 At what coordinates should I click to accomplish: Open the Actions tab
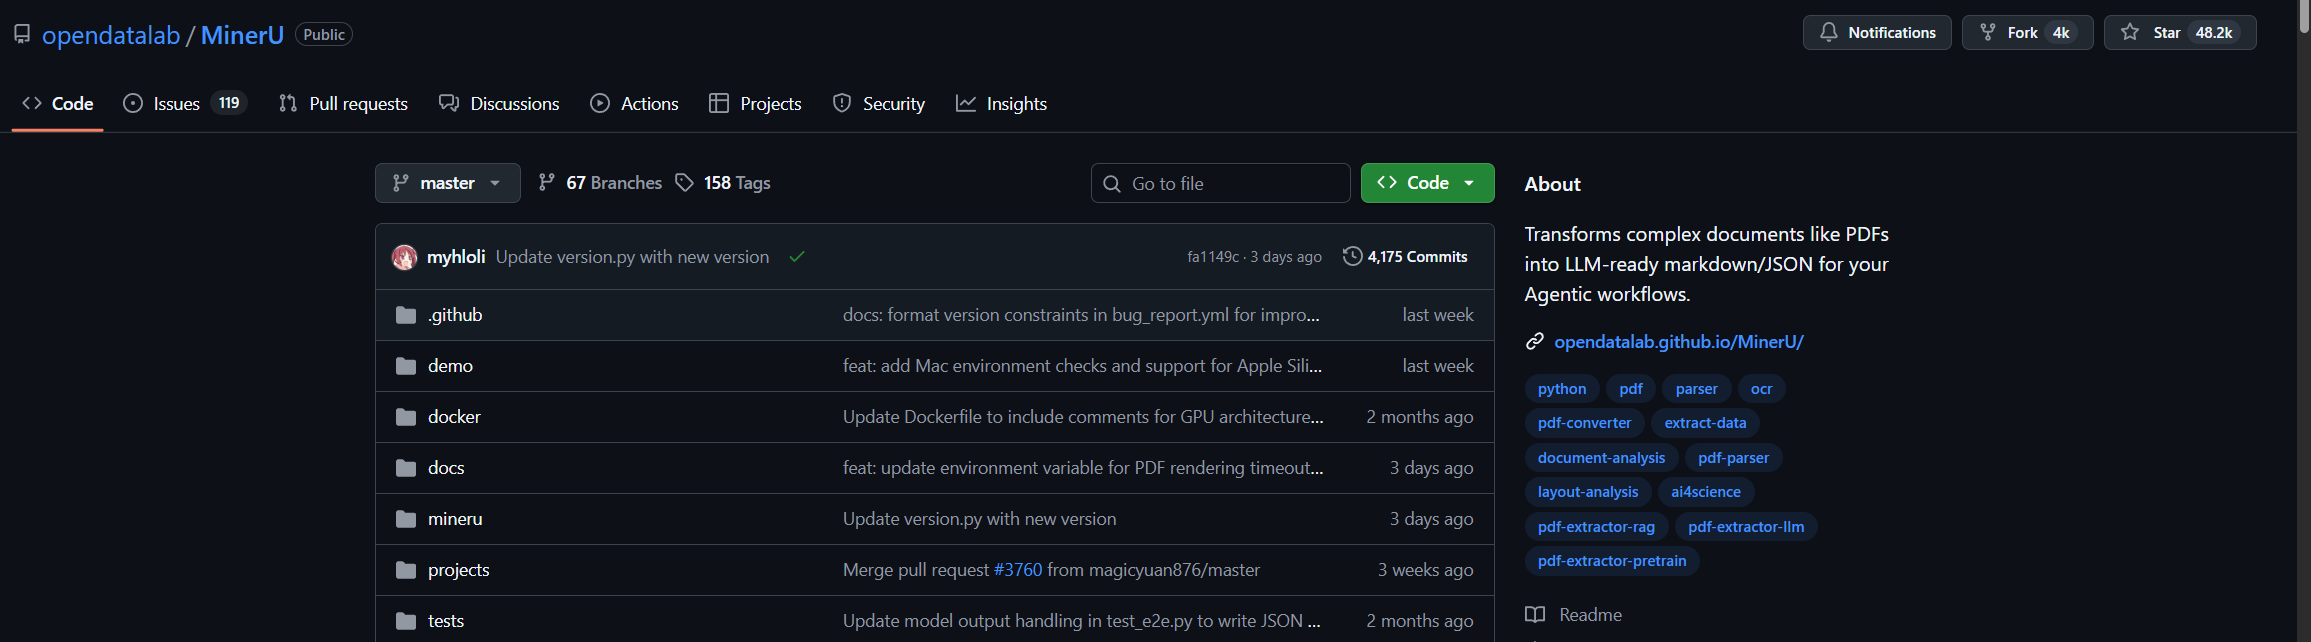point(634,103)
